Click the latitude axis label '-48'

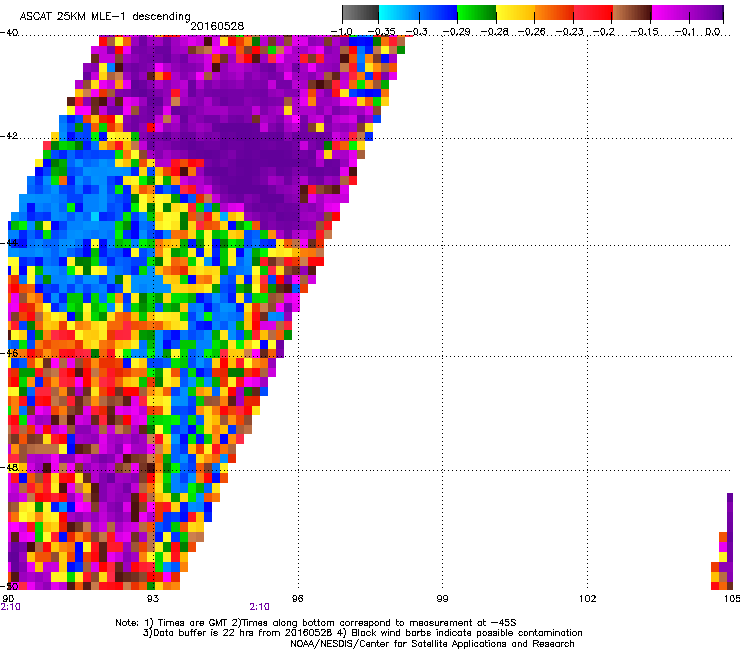[x=9, y=467]
